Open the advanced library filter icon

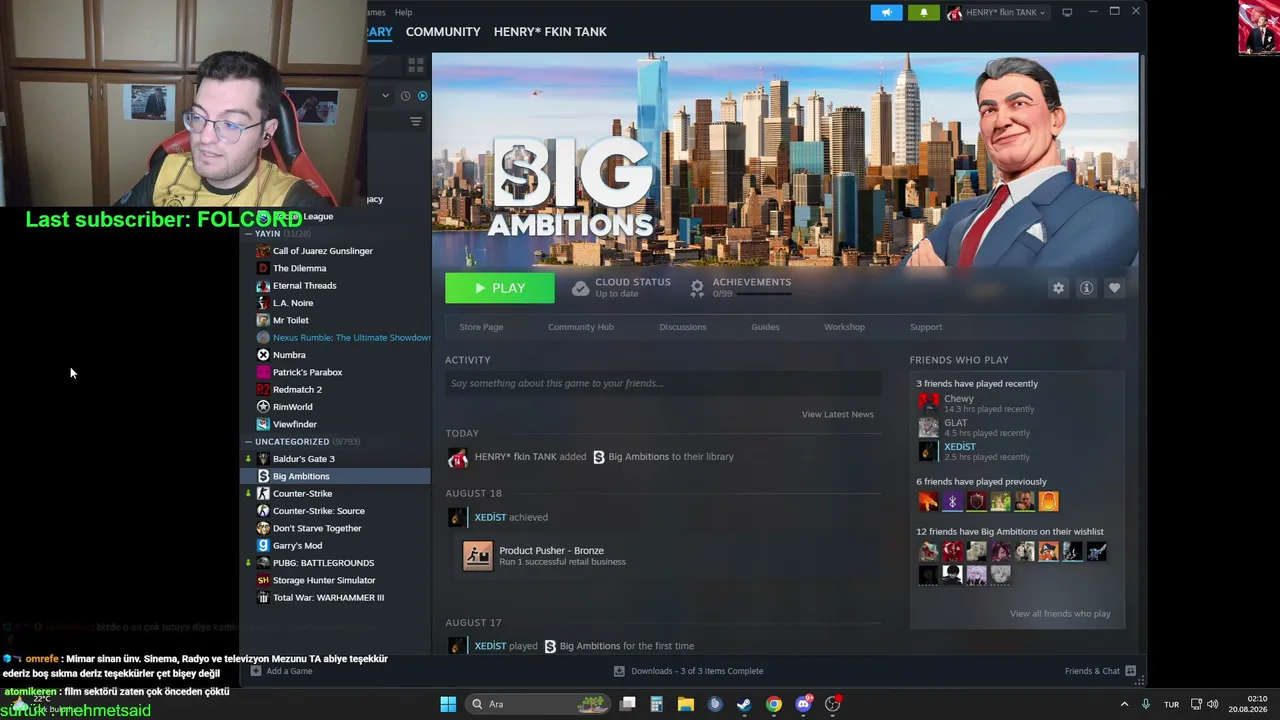(x=416, y=121)
